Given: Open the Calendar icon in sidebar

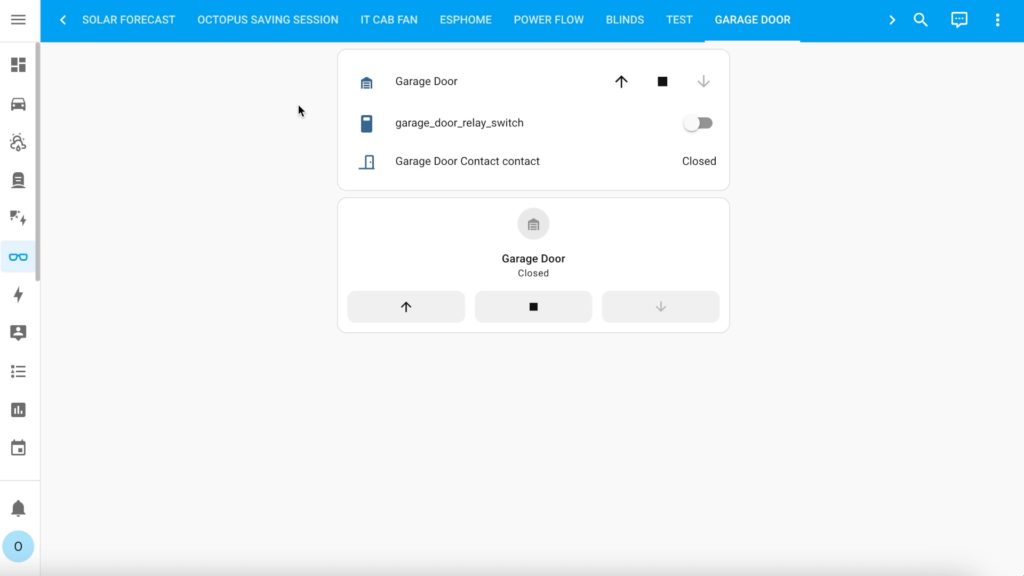Looking at the screenshot, I should point(18,448).
